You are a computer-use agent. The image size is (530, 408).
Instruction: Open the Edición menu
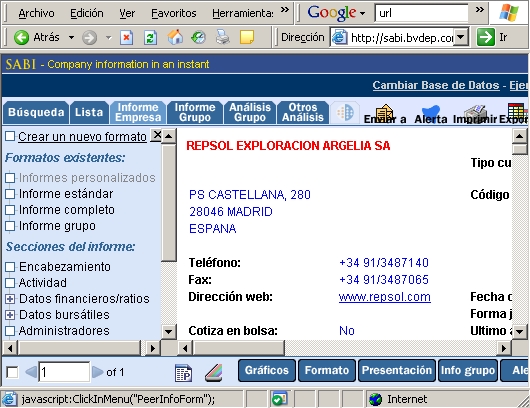pyautogui.click(x=87, y=13)
